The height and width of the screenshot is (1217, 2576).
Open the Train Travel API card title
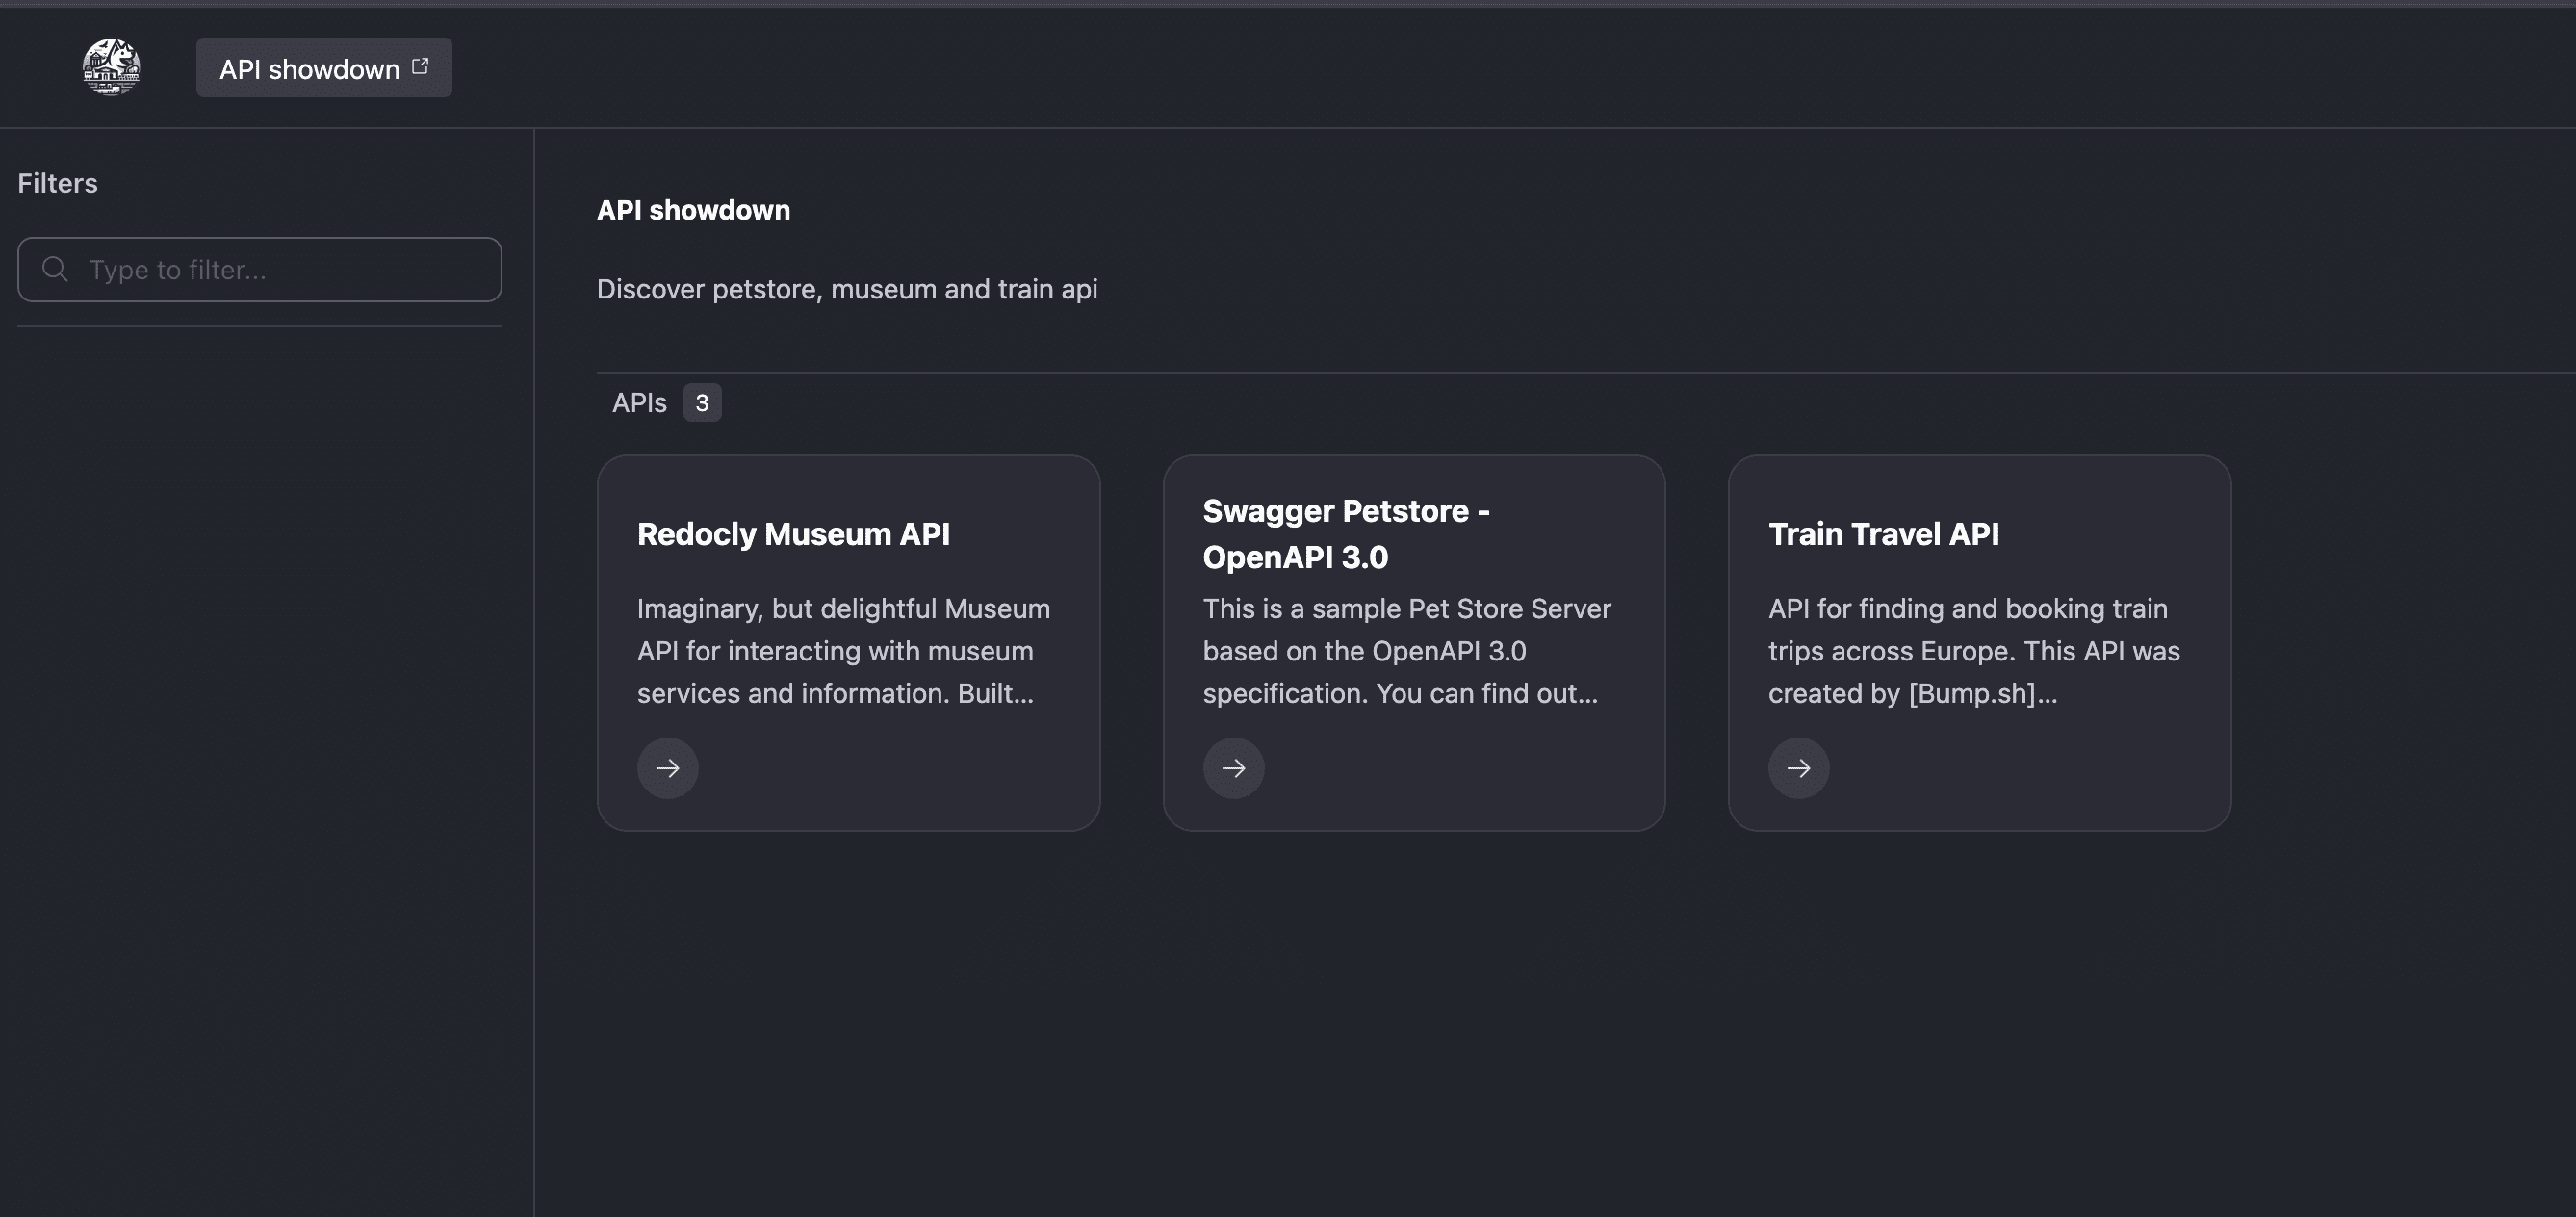pos(1884,534)
